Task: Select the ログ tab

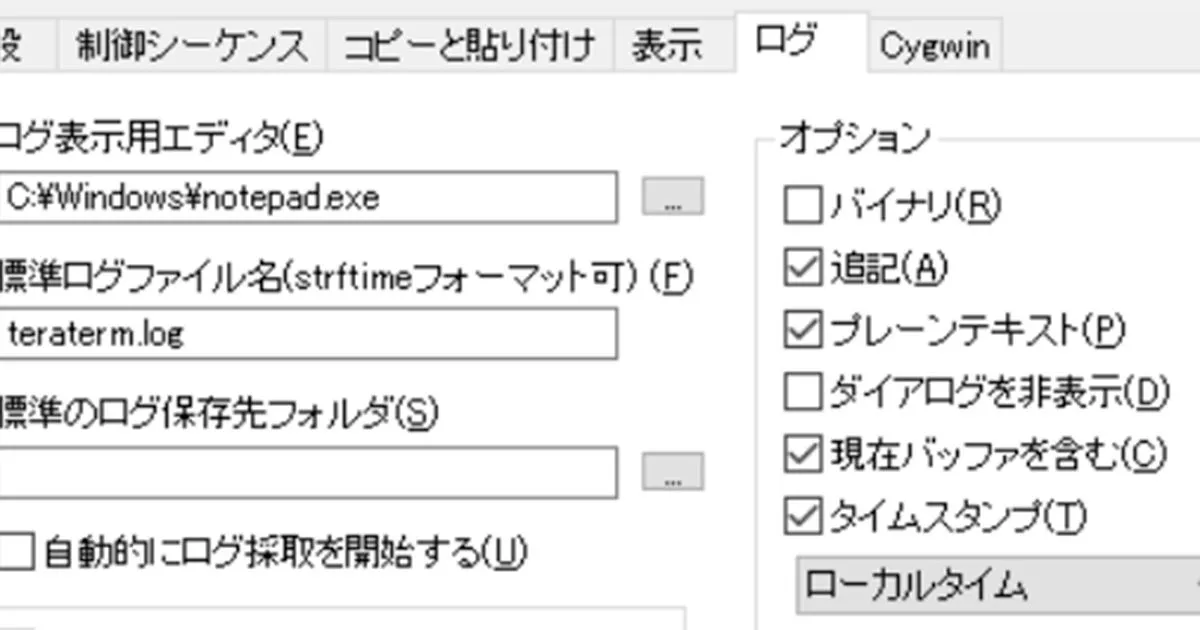Action: point(786,42)
